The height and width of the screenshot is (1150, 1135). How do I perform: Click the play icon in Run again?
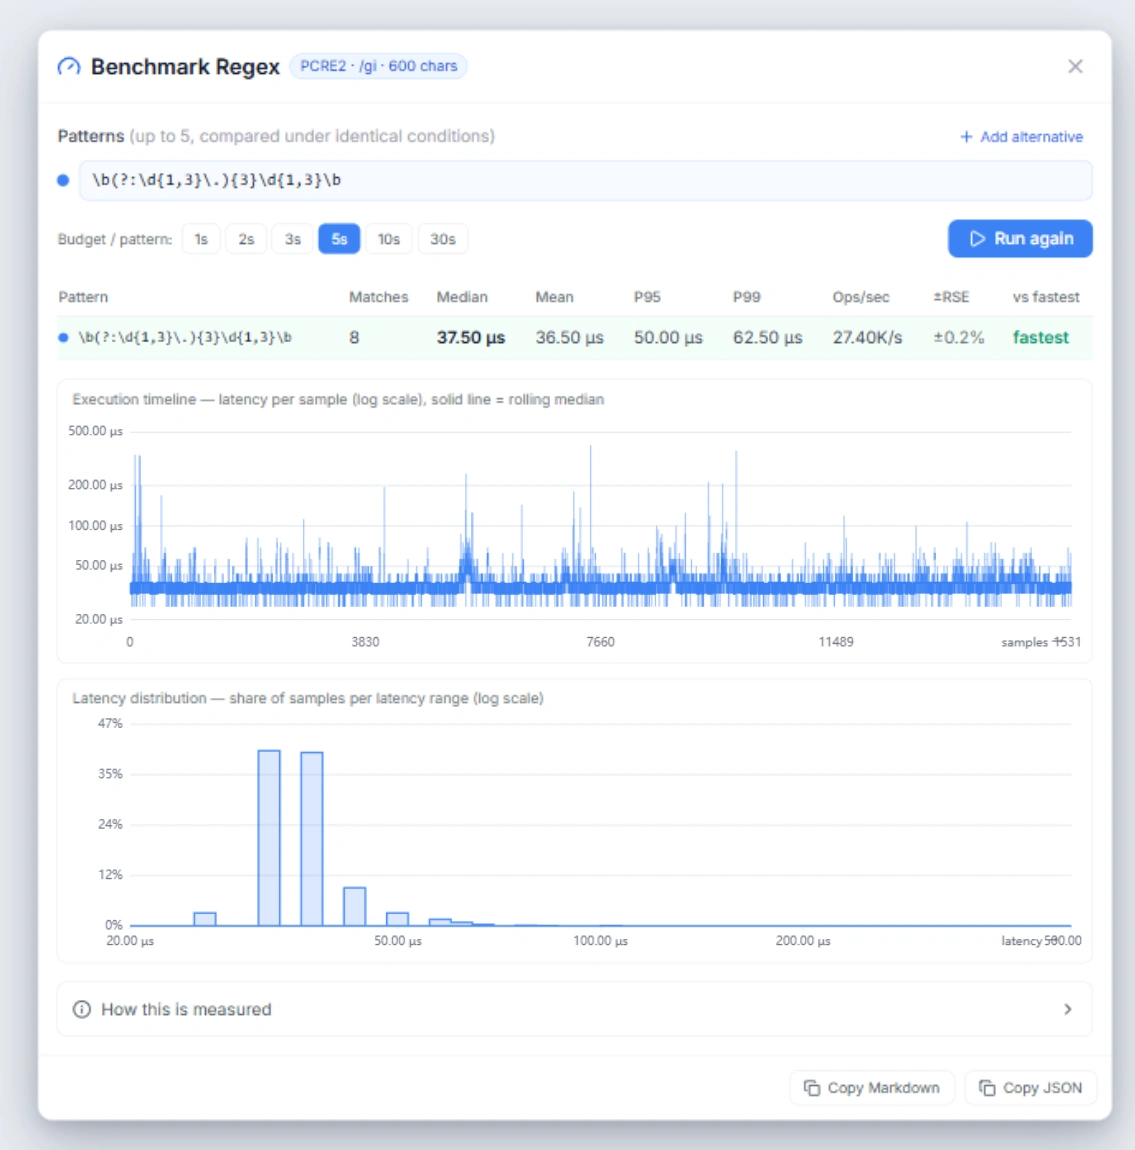[x=977, y=239]
